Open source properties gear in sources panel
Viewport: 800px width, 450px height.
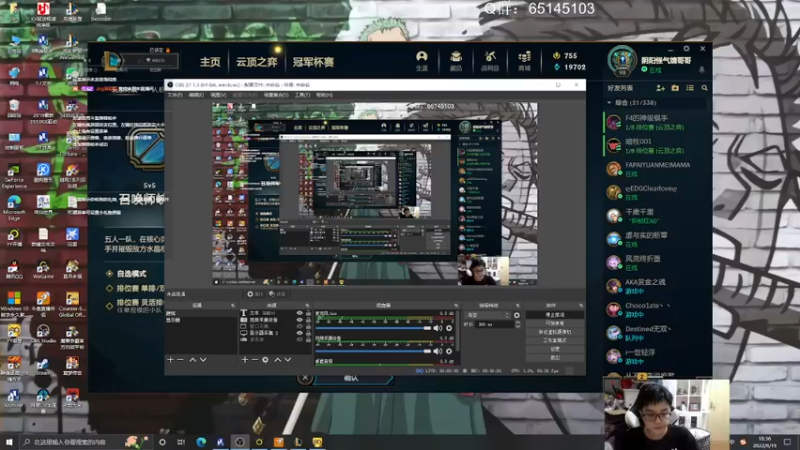265,360
